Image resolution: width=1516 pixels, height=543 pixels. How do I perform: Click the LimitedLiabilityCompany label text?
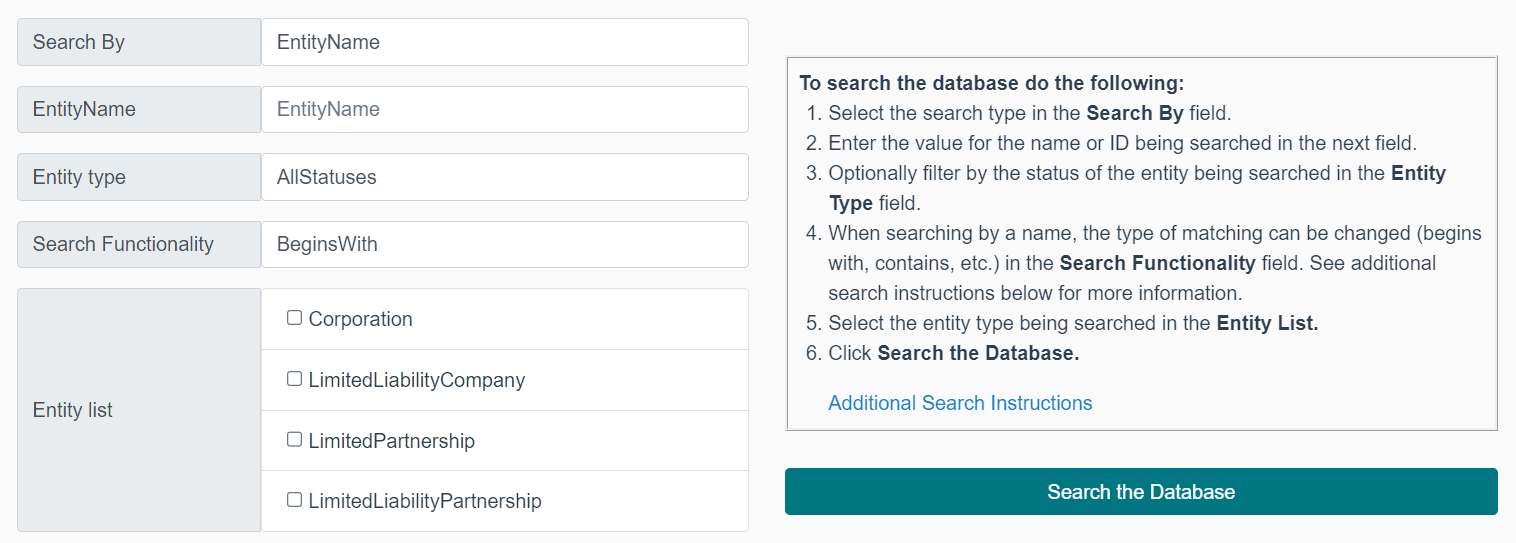click(416, 381)
